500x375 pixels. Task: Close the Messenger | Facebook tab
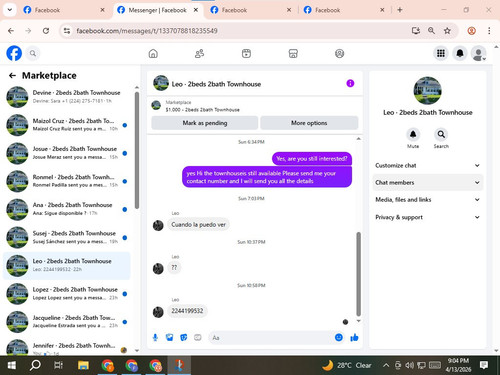coord(196,10)
